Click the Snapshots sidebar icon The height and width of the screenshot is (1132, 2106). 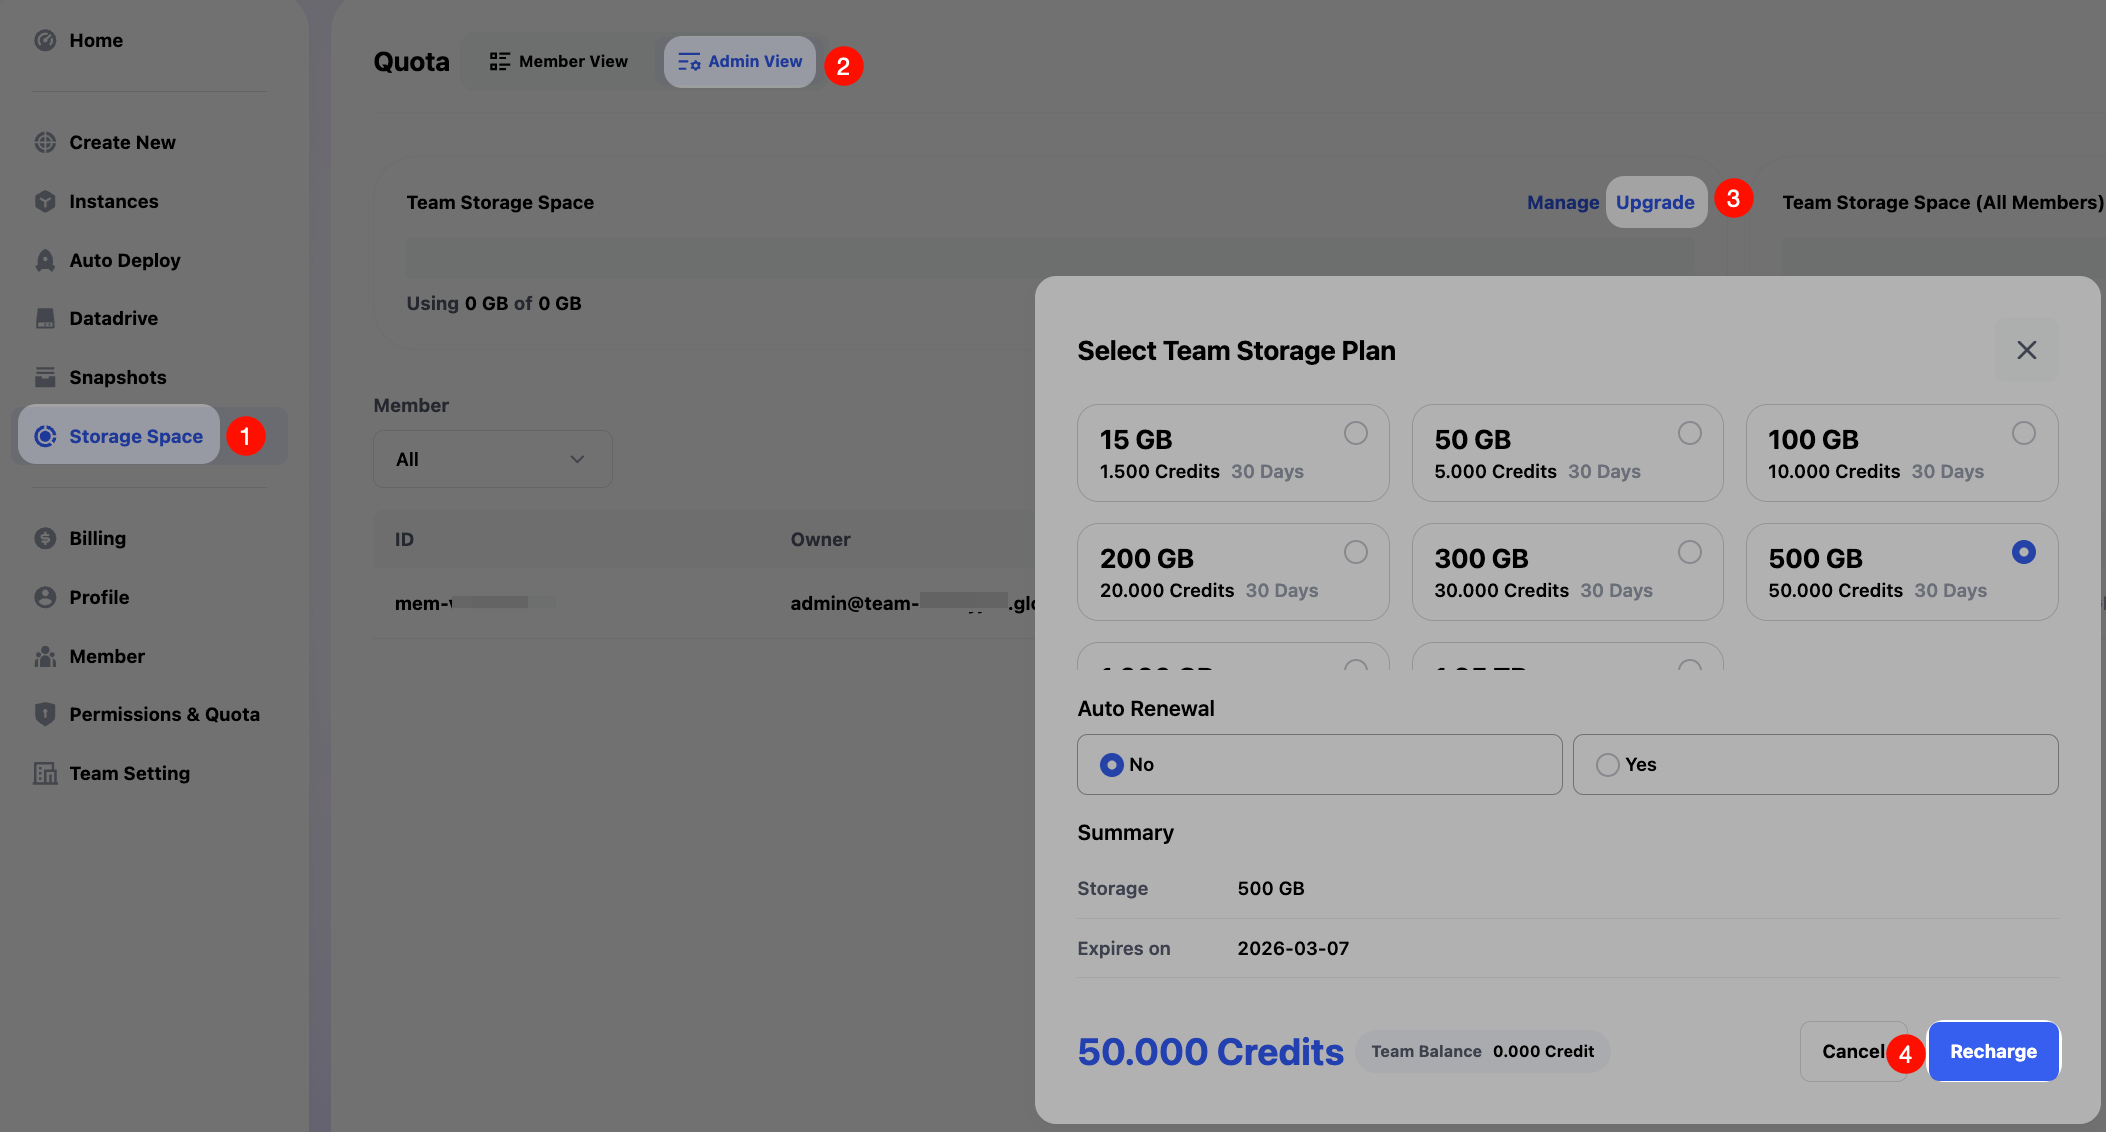coord(45,377)
